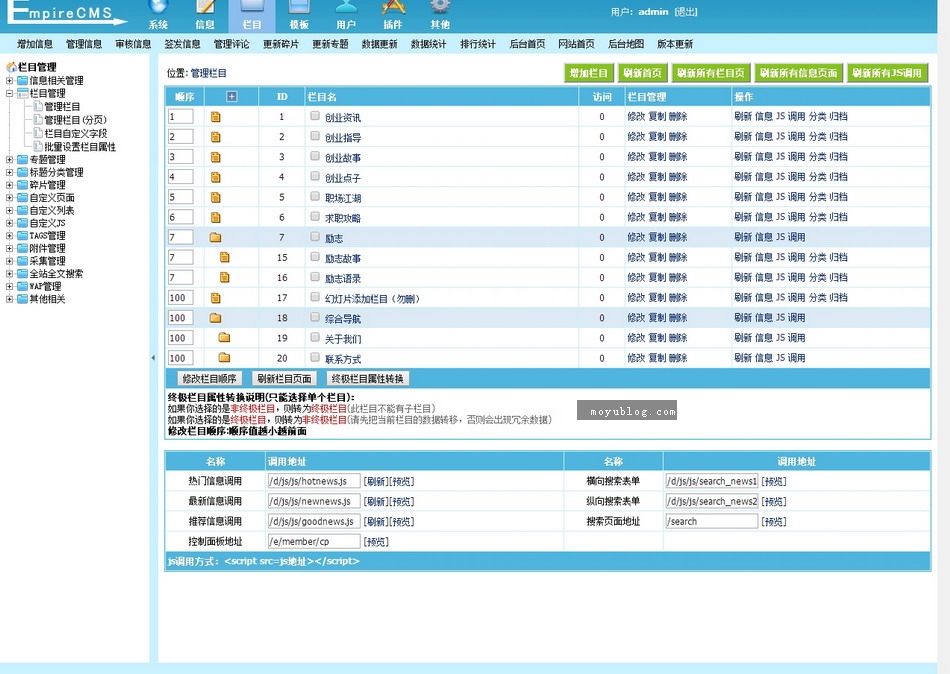
Task: Expand the TAGS管理 tree node
Action: [9, 236]
